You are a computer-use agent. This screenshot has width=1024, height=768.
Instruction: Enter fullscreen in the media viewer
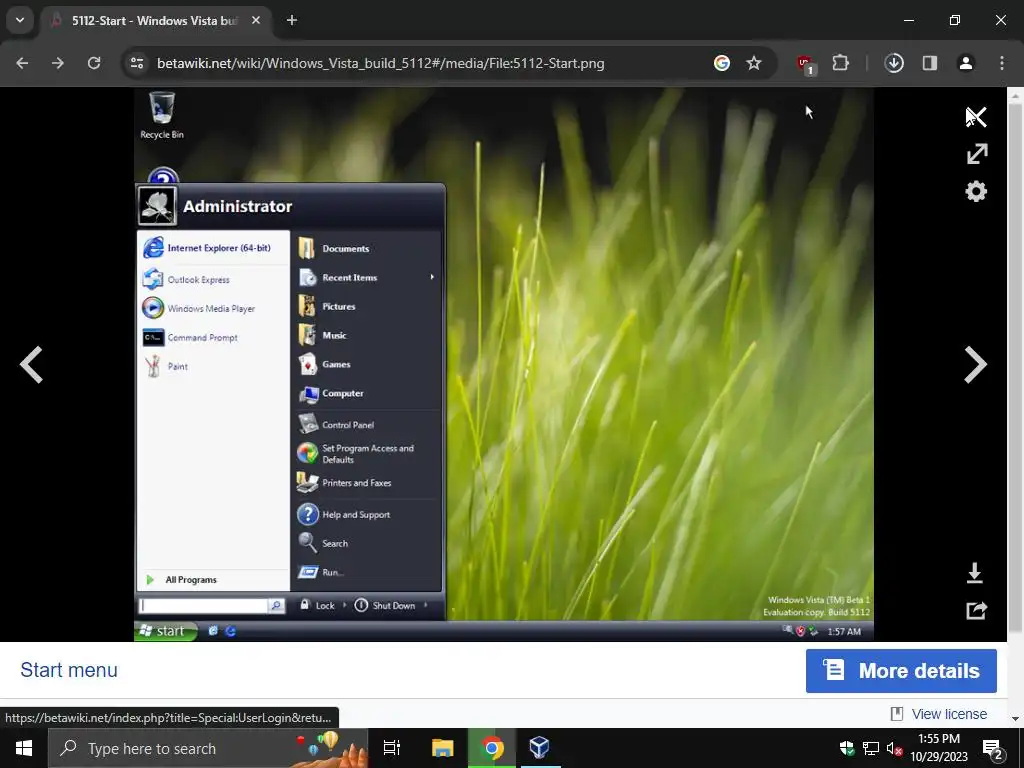pyautogui.click(x=977, y=154)
